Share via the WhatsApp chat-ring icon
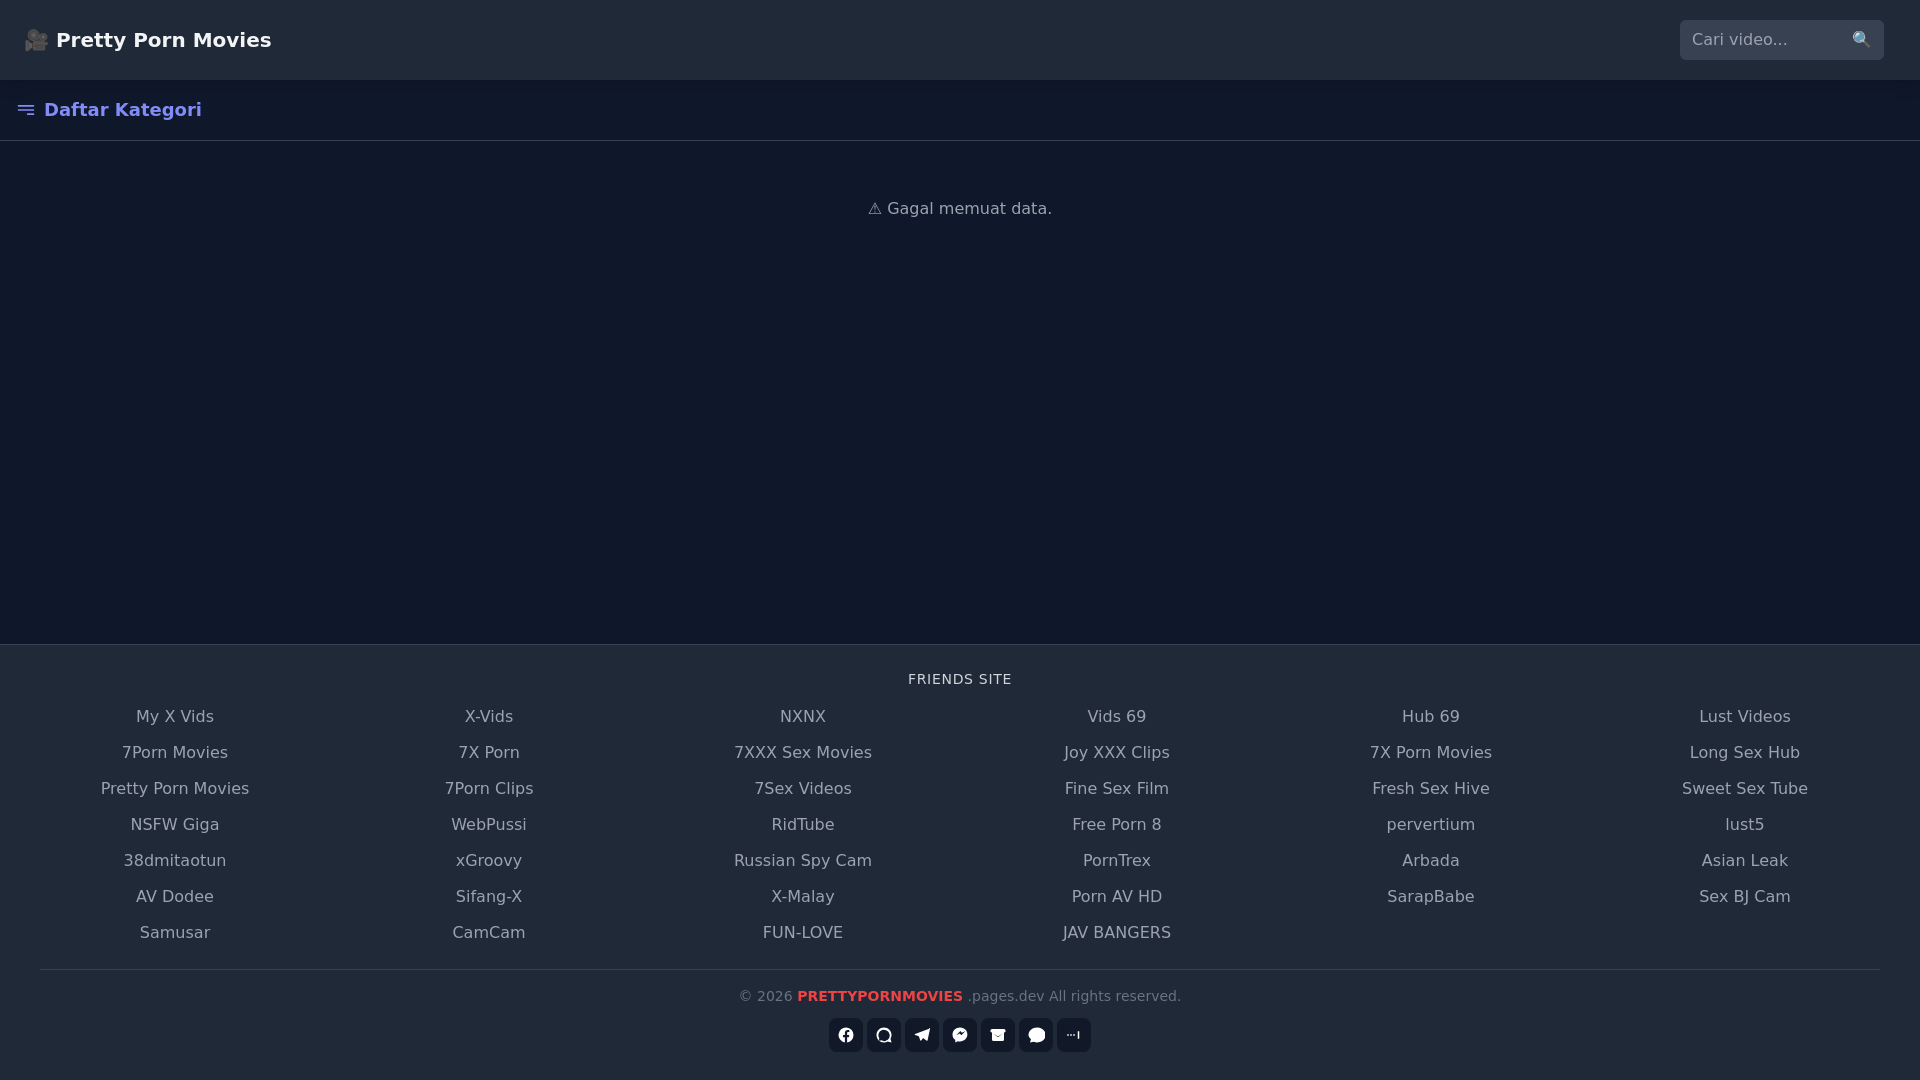Screen dimensions: 1920x1080 point(884,1035)
